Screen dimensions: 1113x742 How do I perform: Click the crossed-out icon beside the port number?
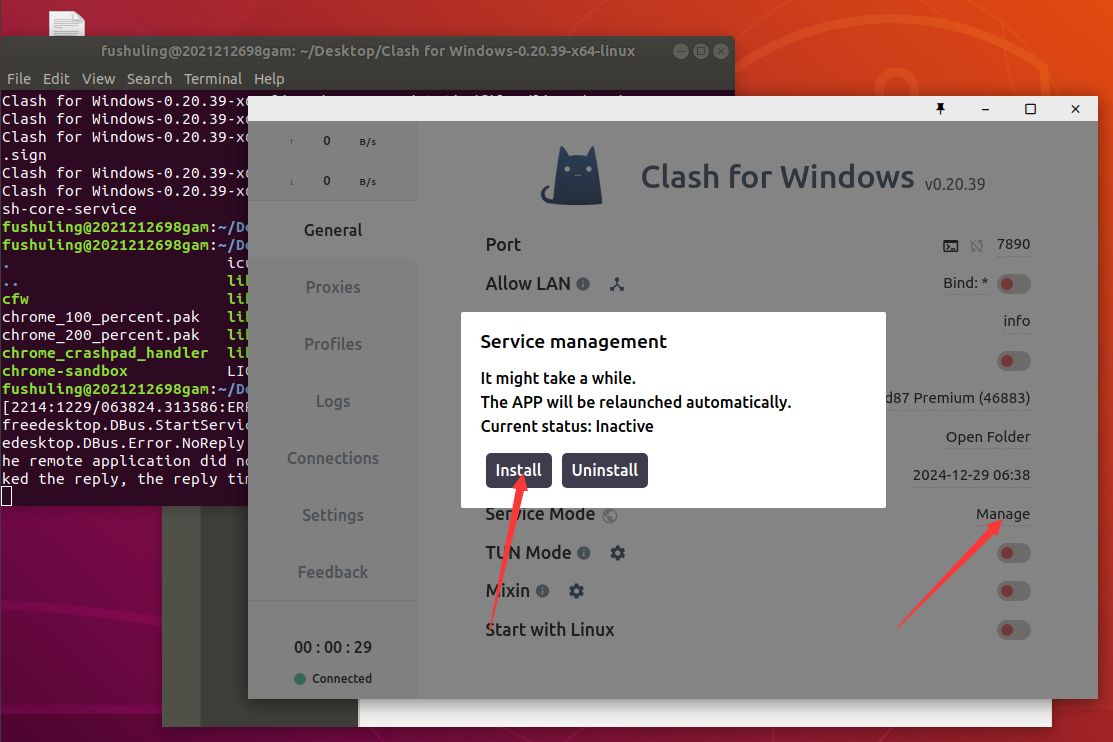click(x=975, y=244)
